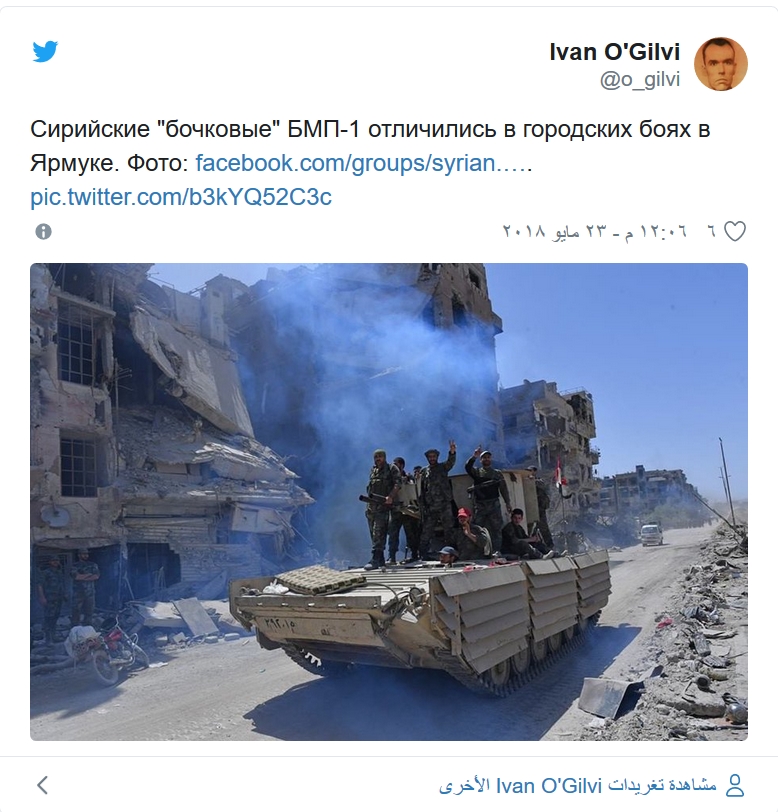
Task: Click the Twitter bird logo
Action: [45, 51]
